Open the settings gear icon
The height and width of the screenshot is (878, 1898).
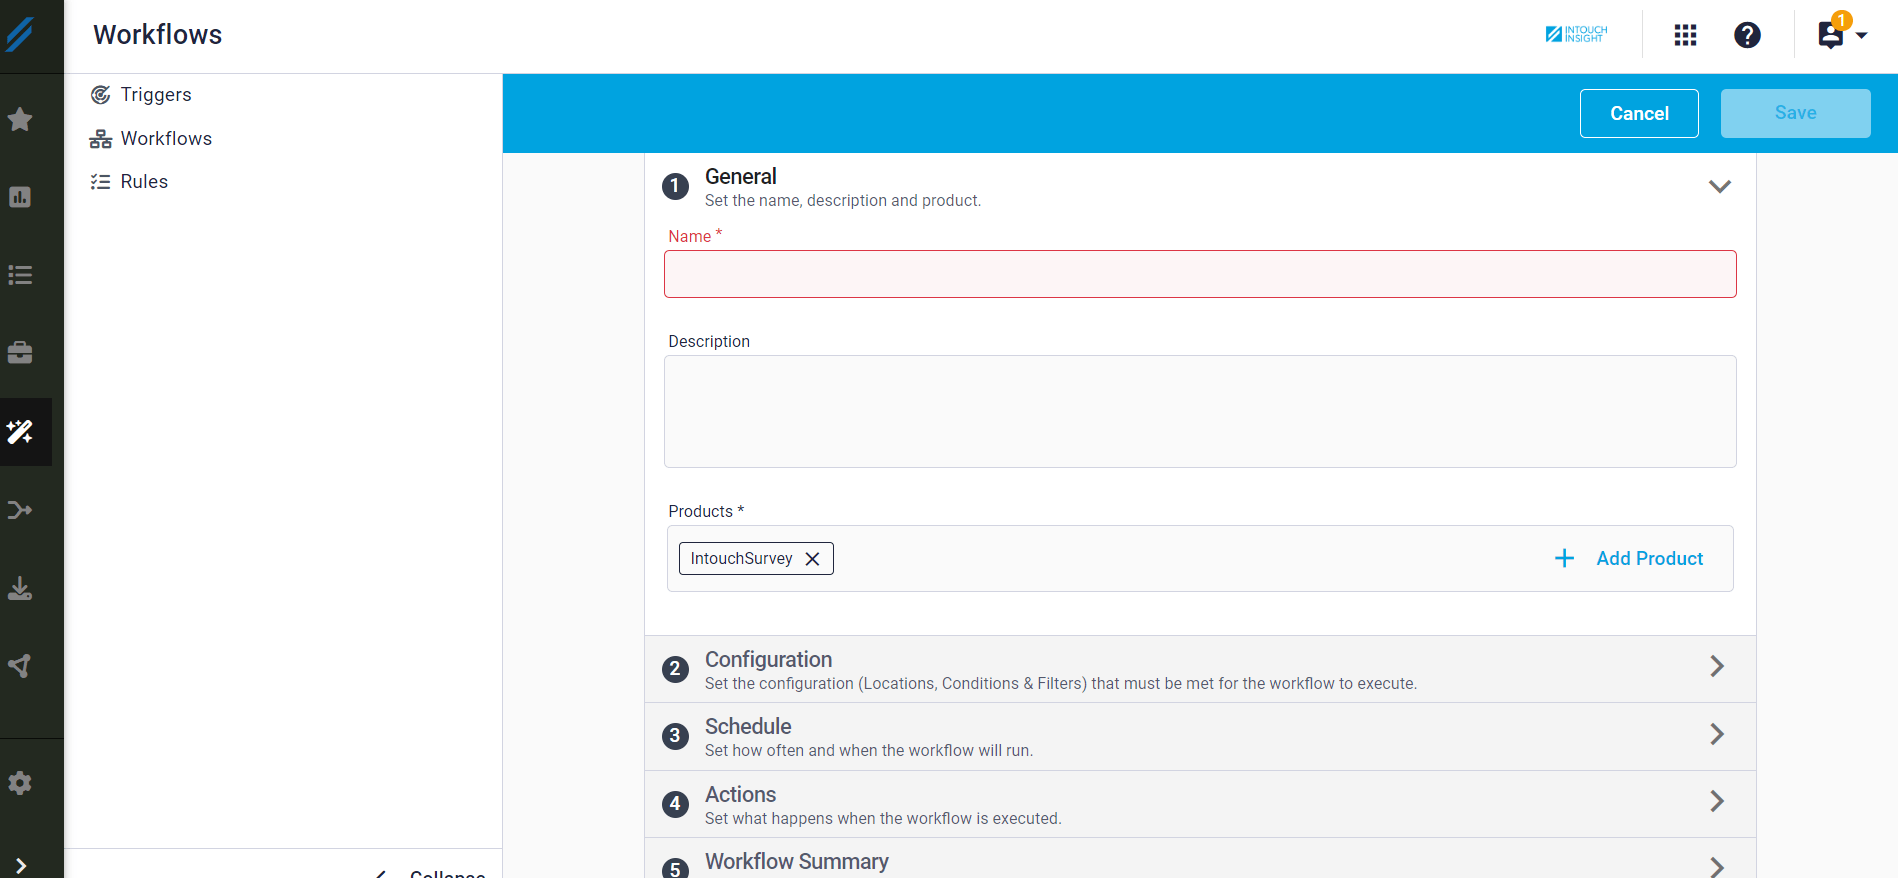click(x=20, y=783)
